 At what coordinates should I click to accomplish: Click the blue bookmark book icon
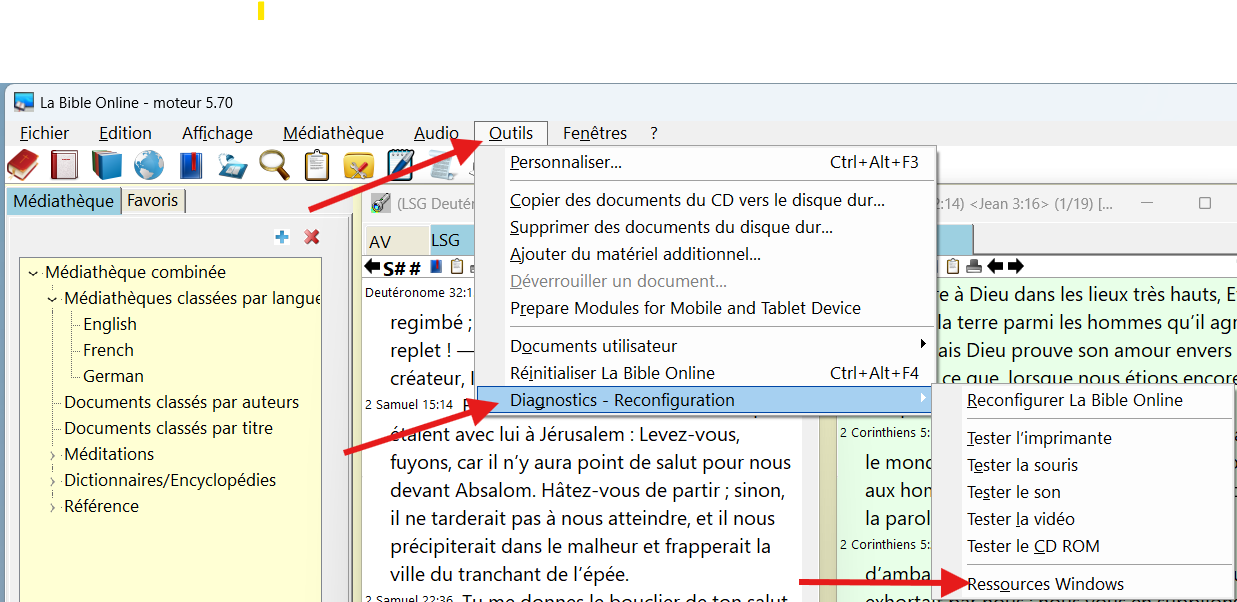(x=191, y=165)
